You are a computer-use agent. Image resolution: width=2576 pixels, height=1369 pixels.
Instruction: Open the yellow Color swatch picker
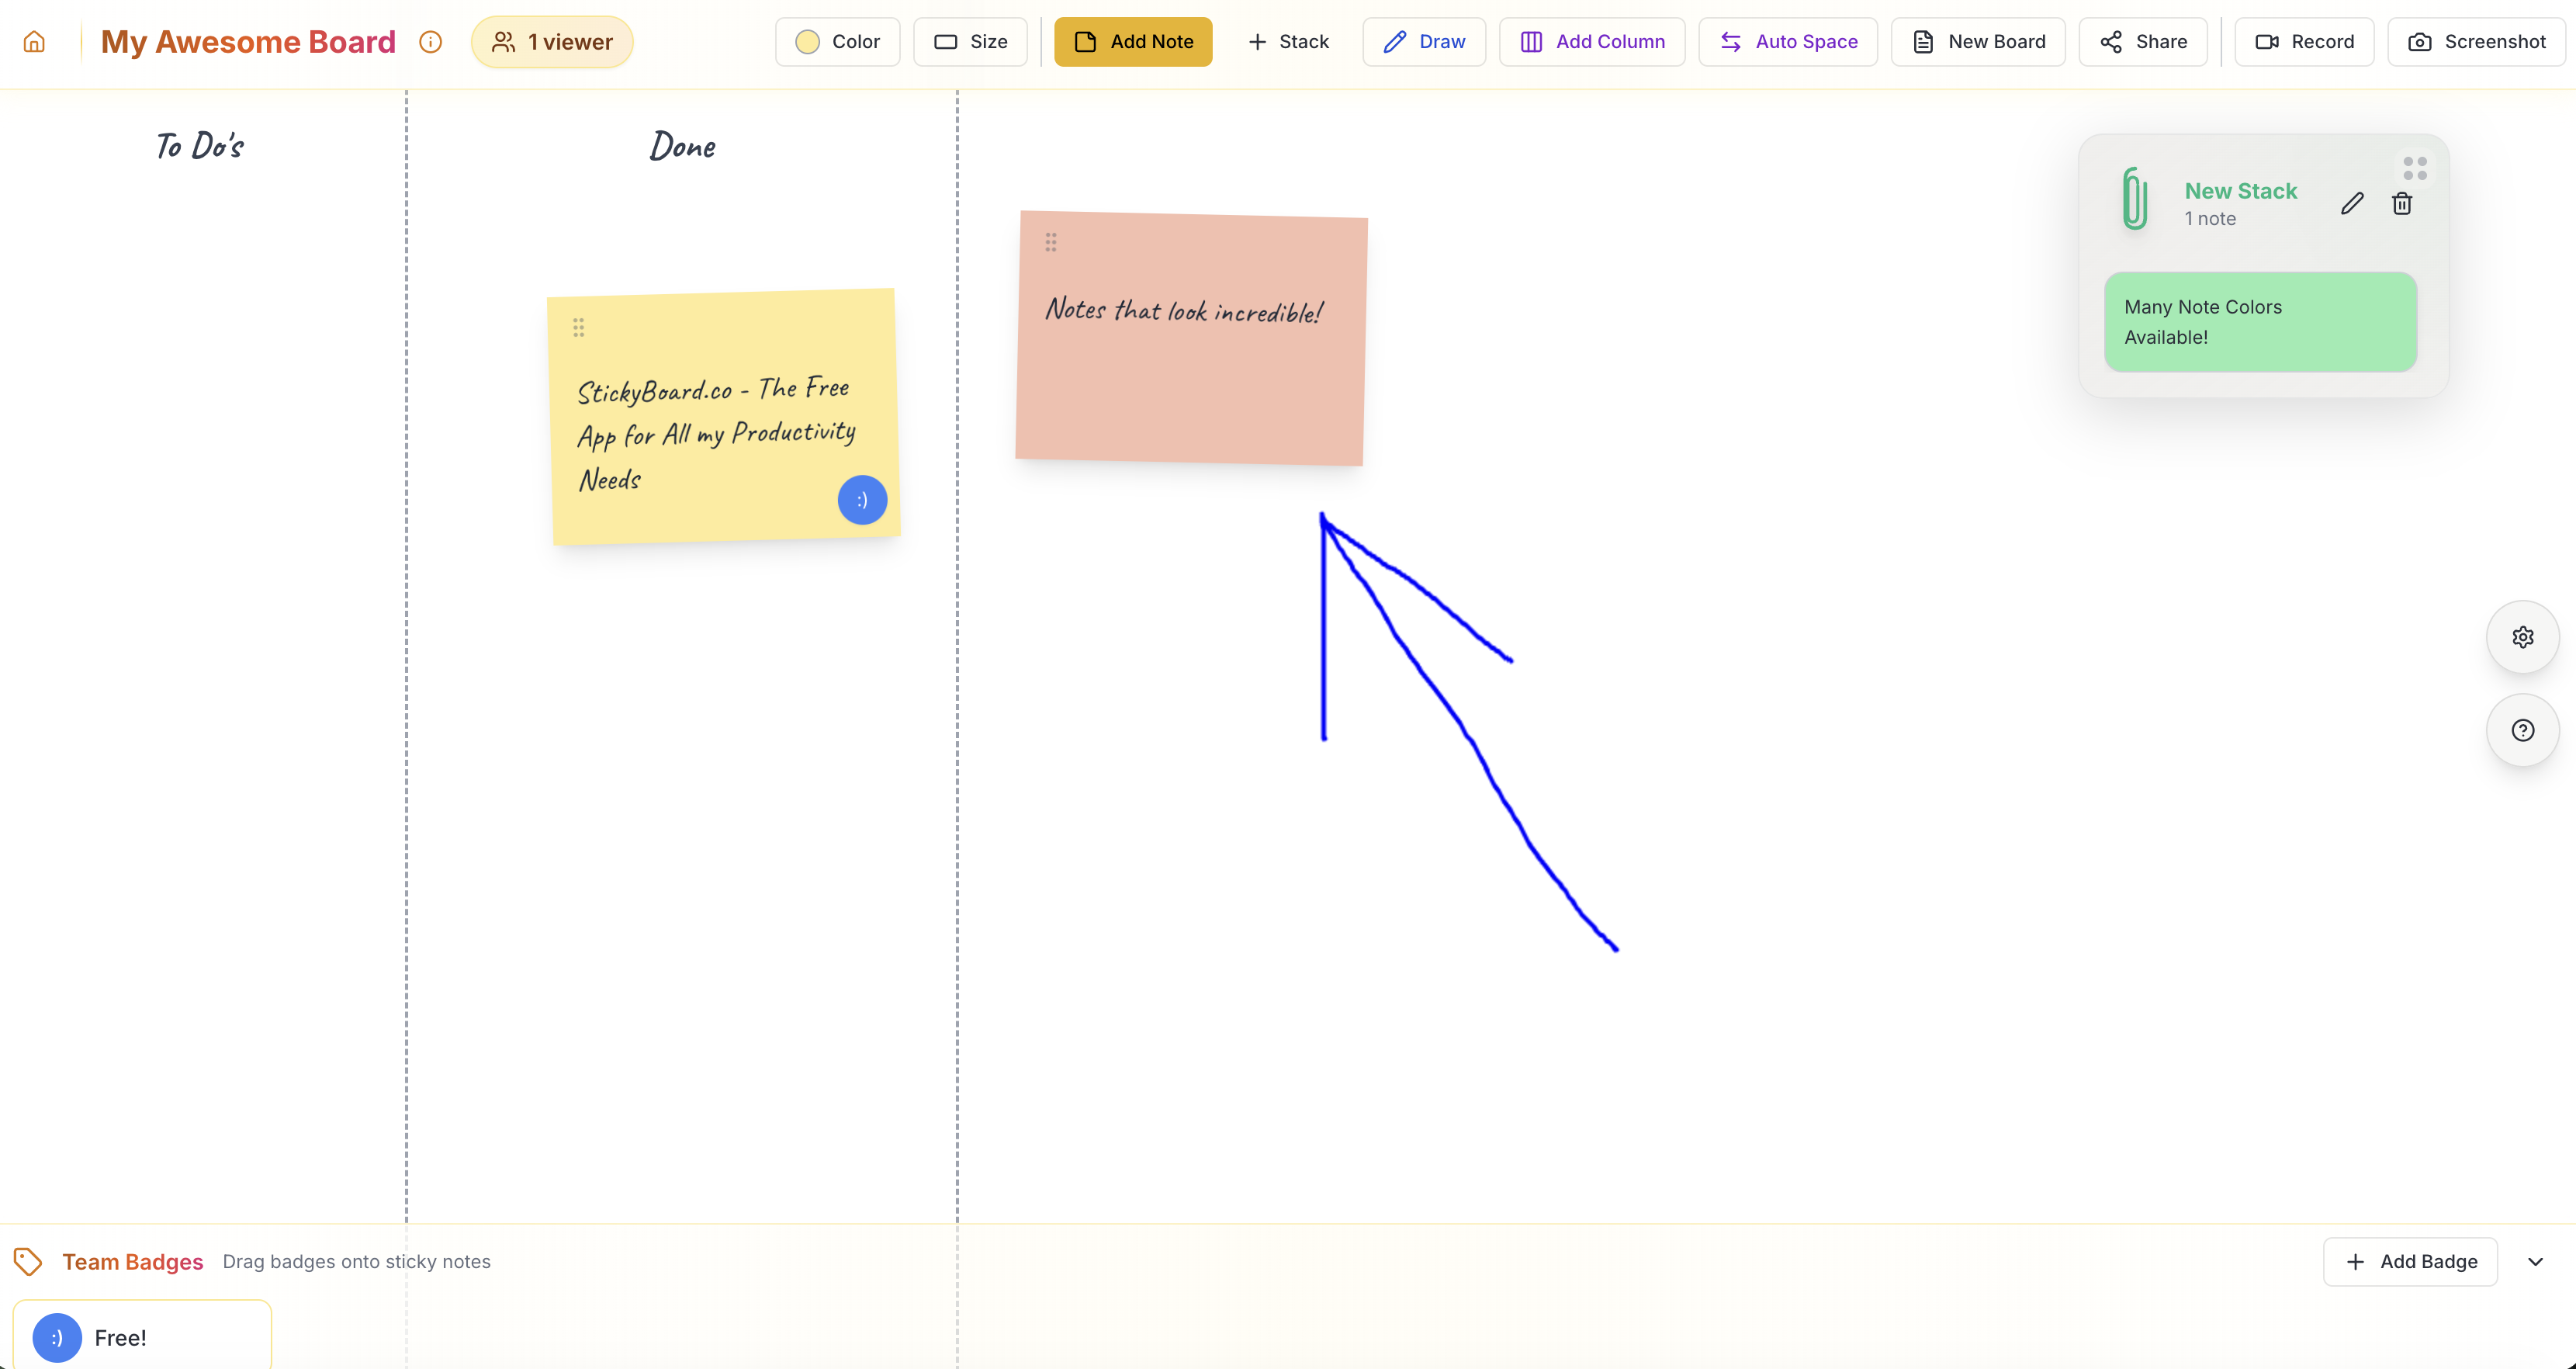coord(837,42)
